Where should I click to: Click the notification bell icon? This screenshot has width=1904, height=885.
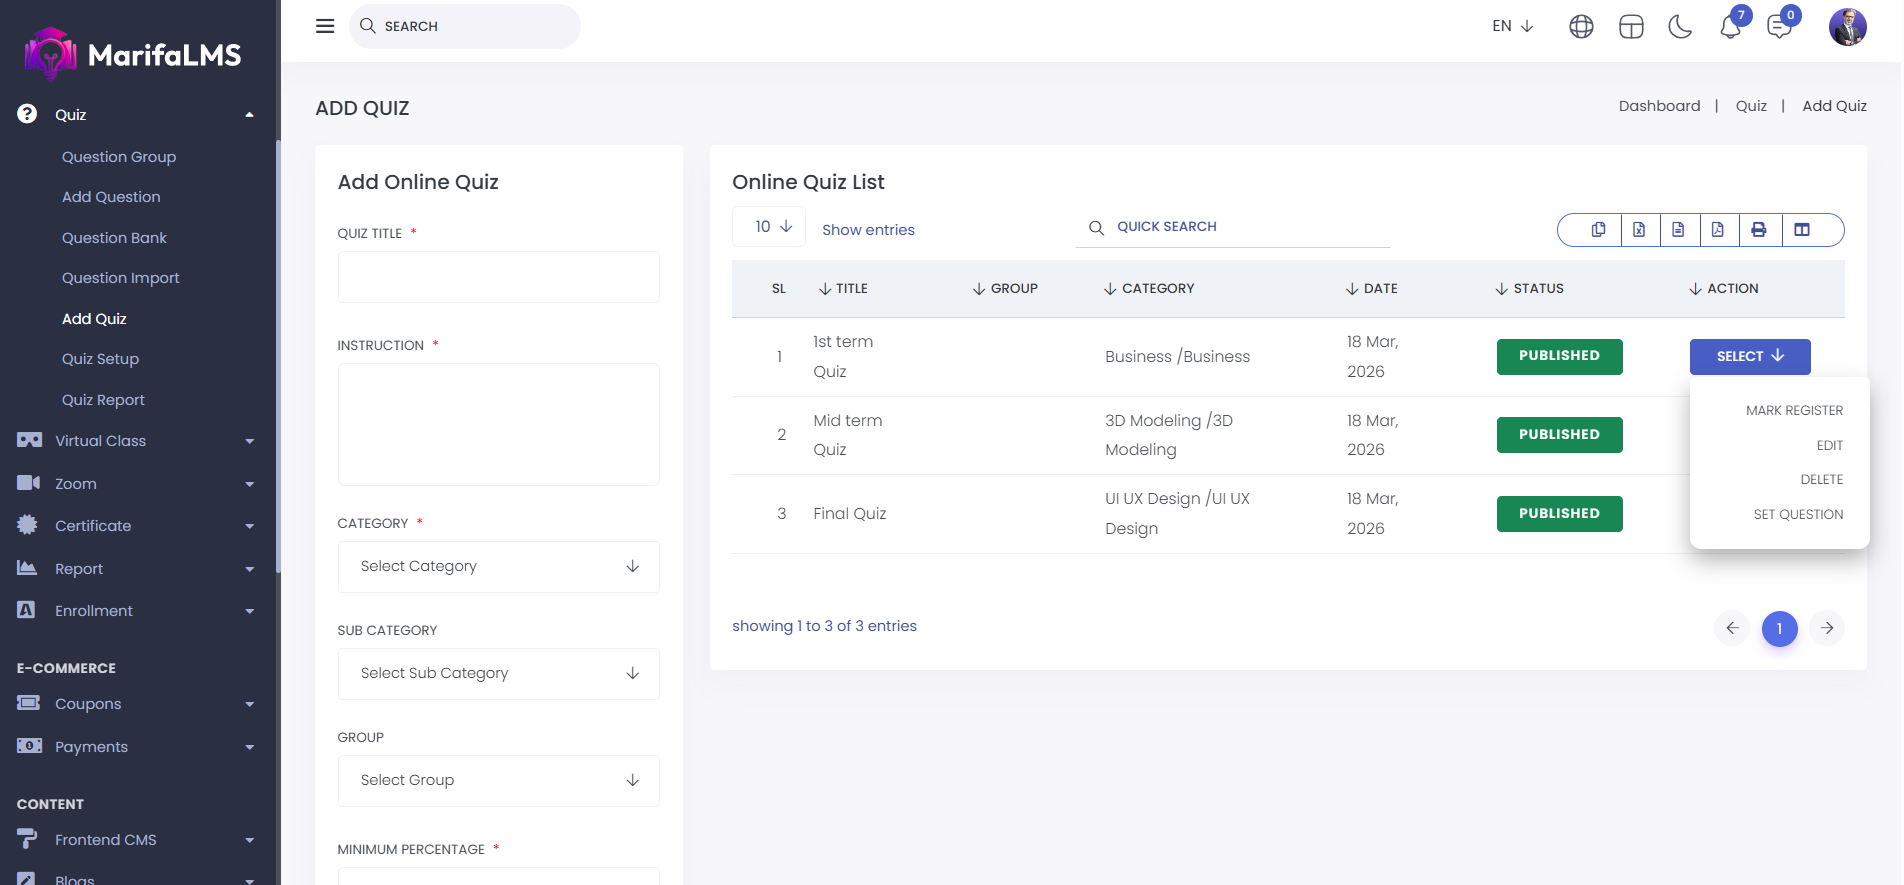coord(1730,27)
